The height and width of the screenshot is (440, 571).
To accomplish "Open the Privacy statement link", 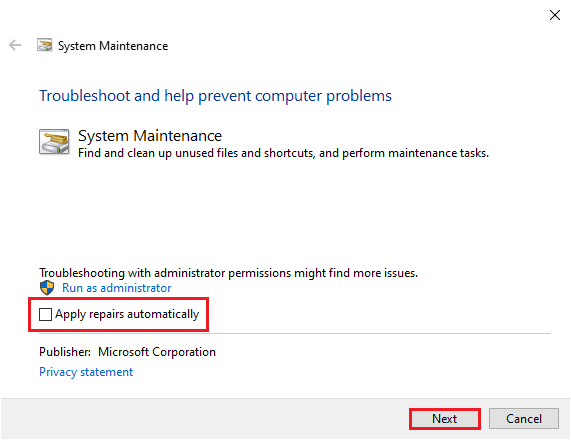I will (86, 372).
